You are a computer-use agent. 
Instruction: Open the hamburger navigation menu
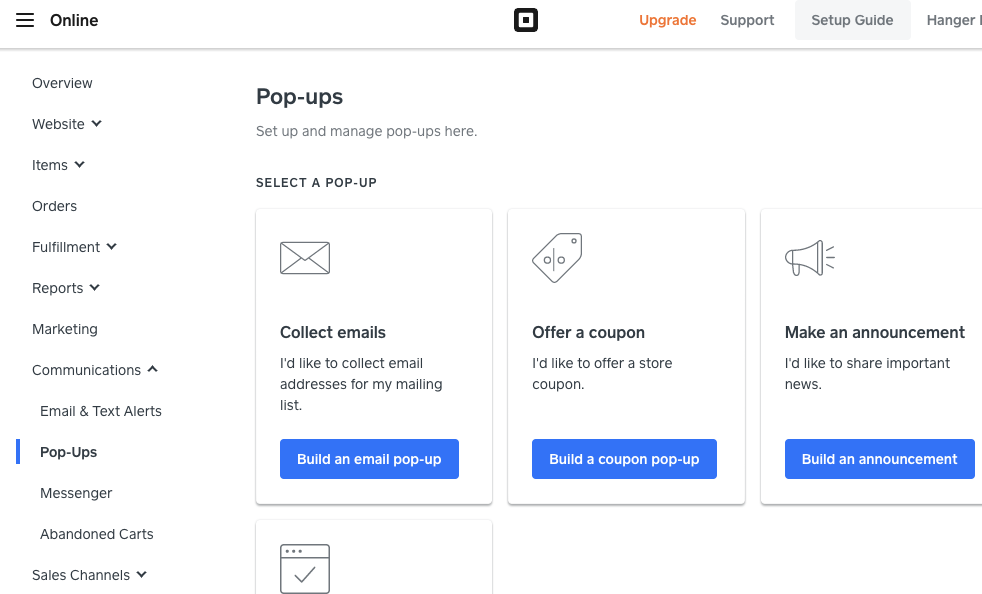[x=25, y=20]
